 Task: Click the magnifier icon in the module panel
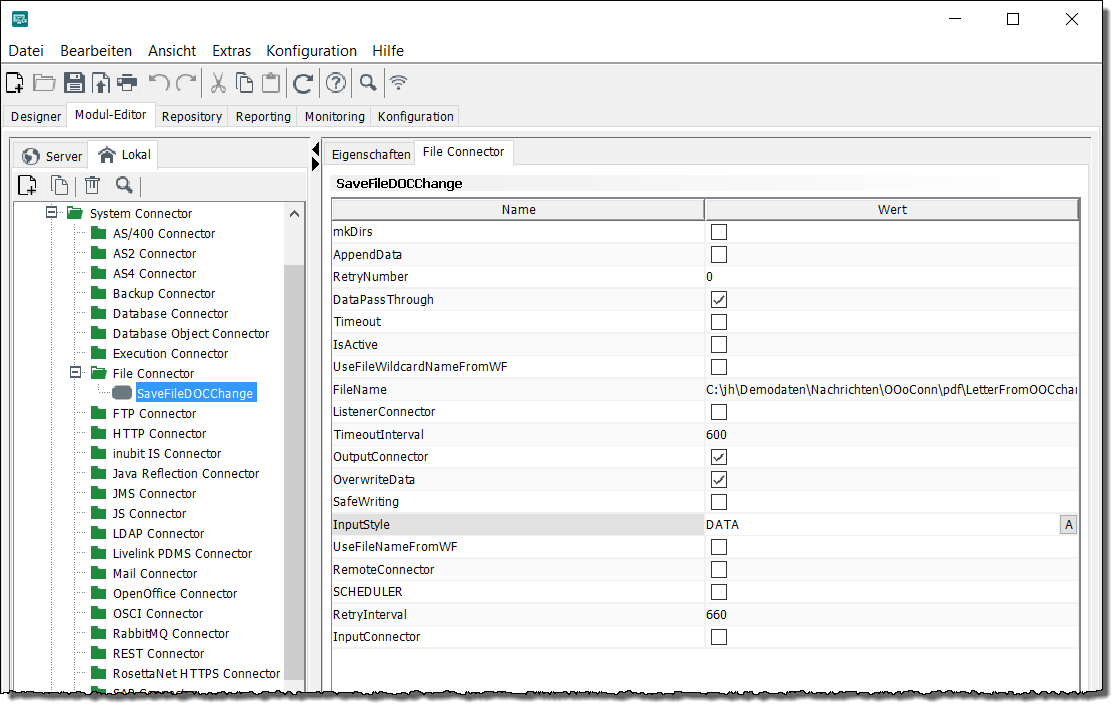point(124,185)
